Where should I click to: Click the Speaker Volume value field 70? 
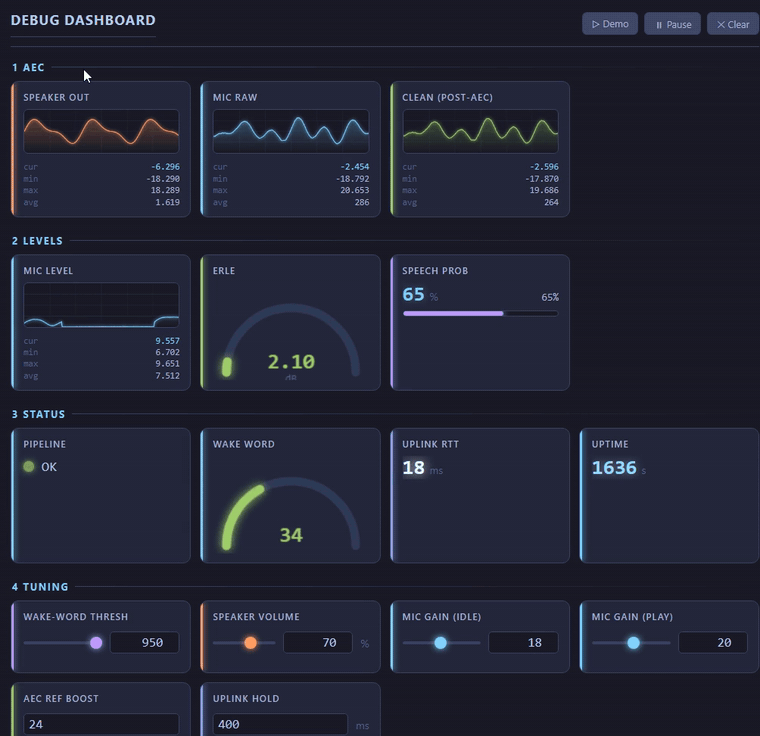click(318, 643)
